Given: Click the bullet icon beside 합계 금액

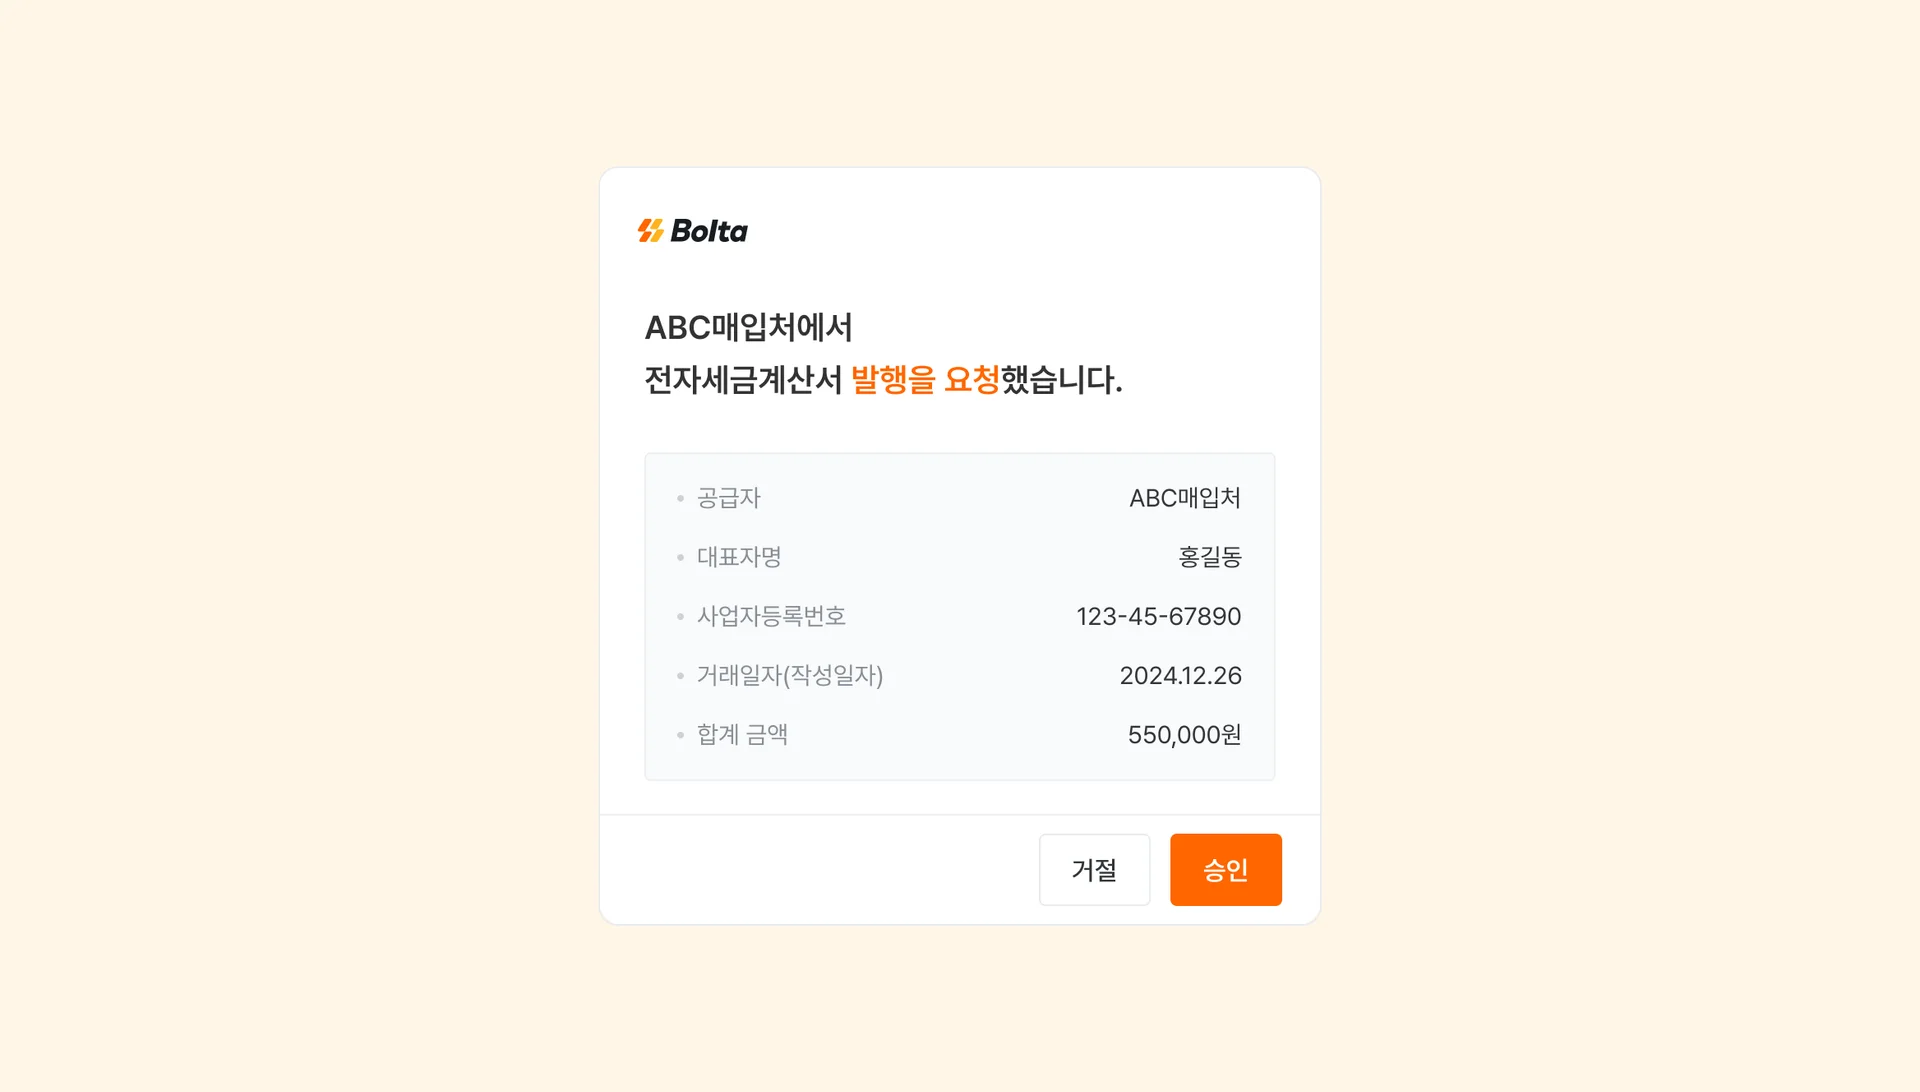Looking at the screenshot, I should [679, 734].
